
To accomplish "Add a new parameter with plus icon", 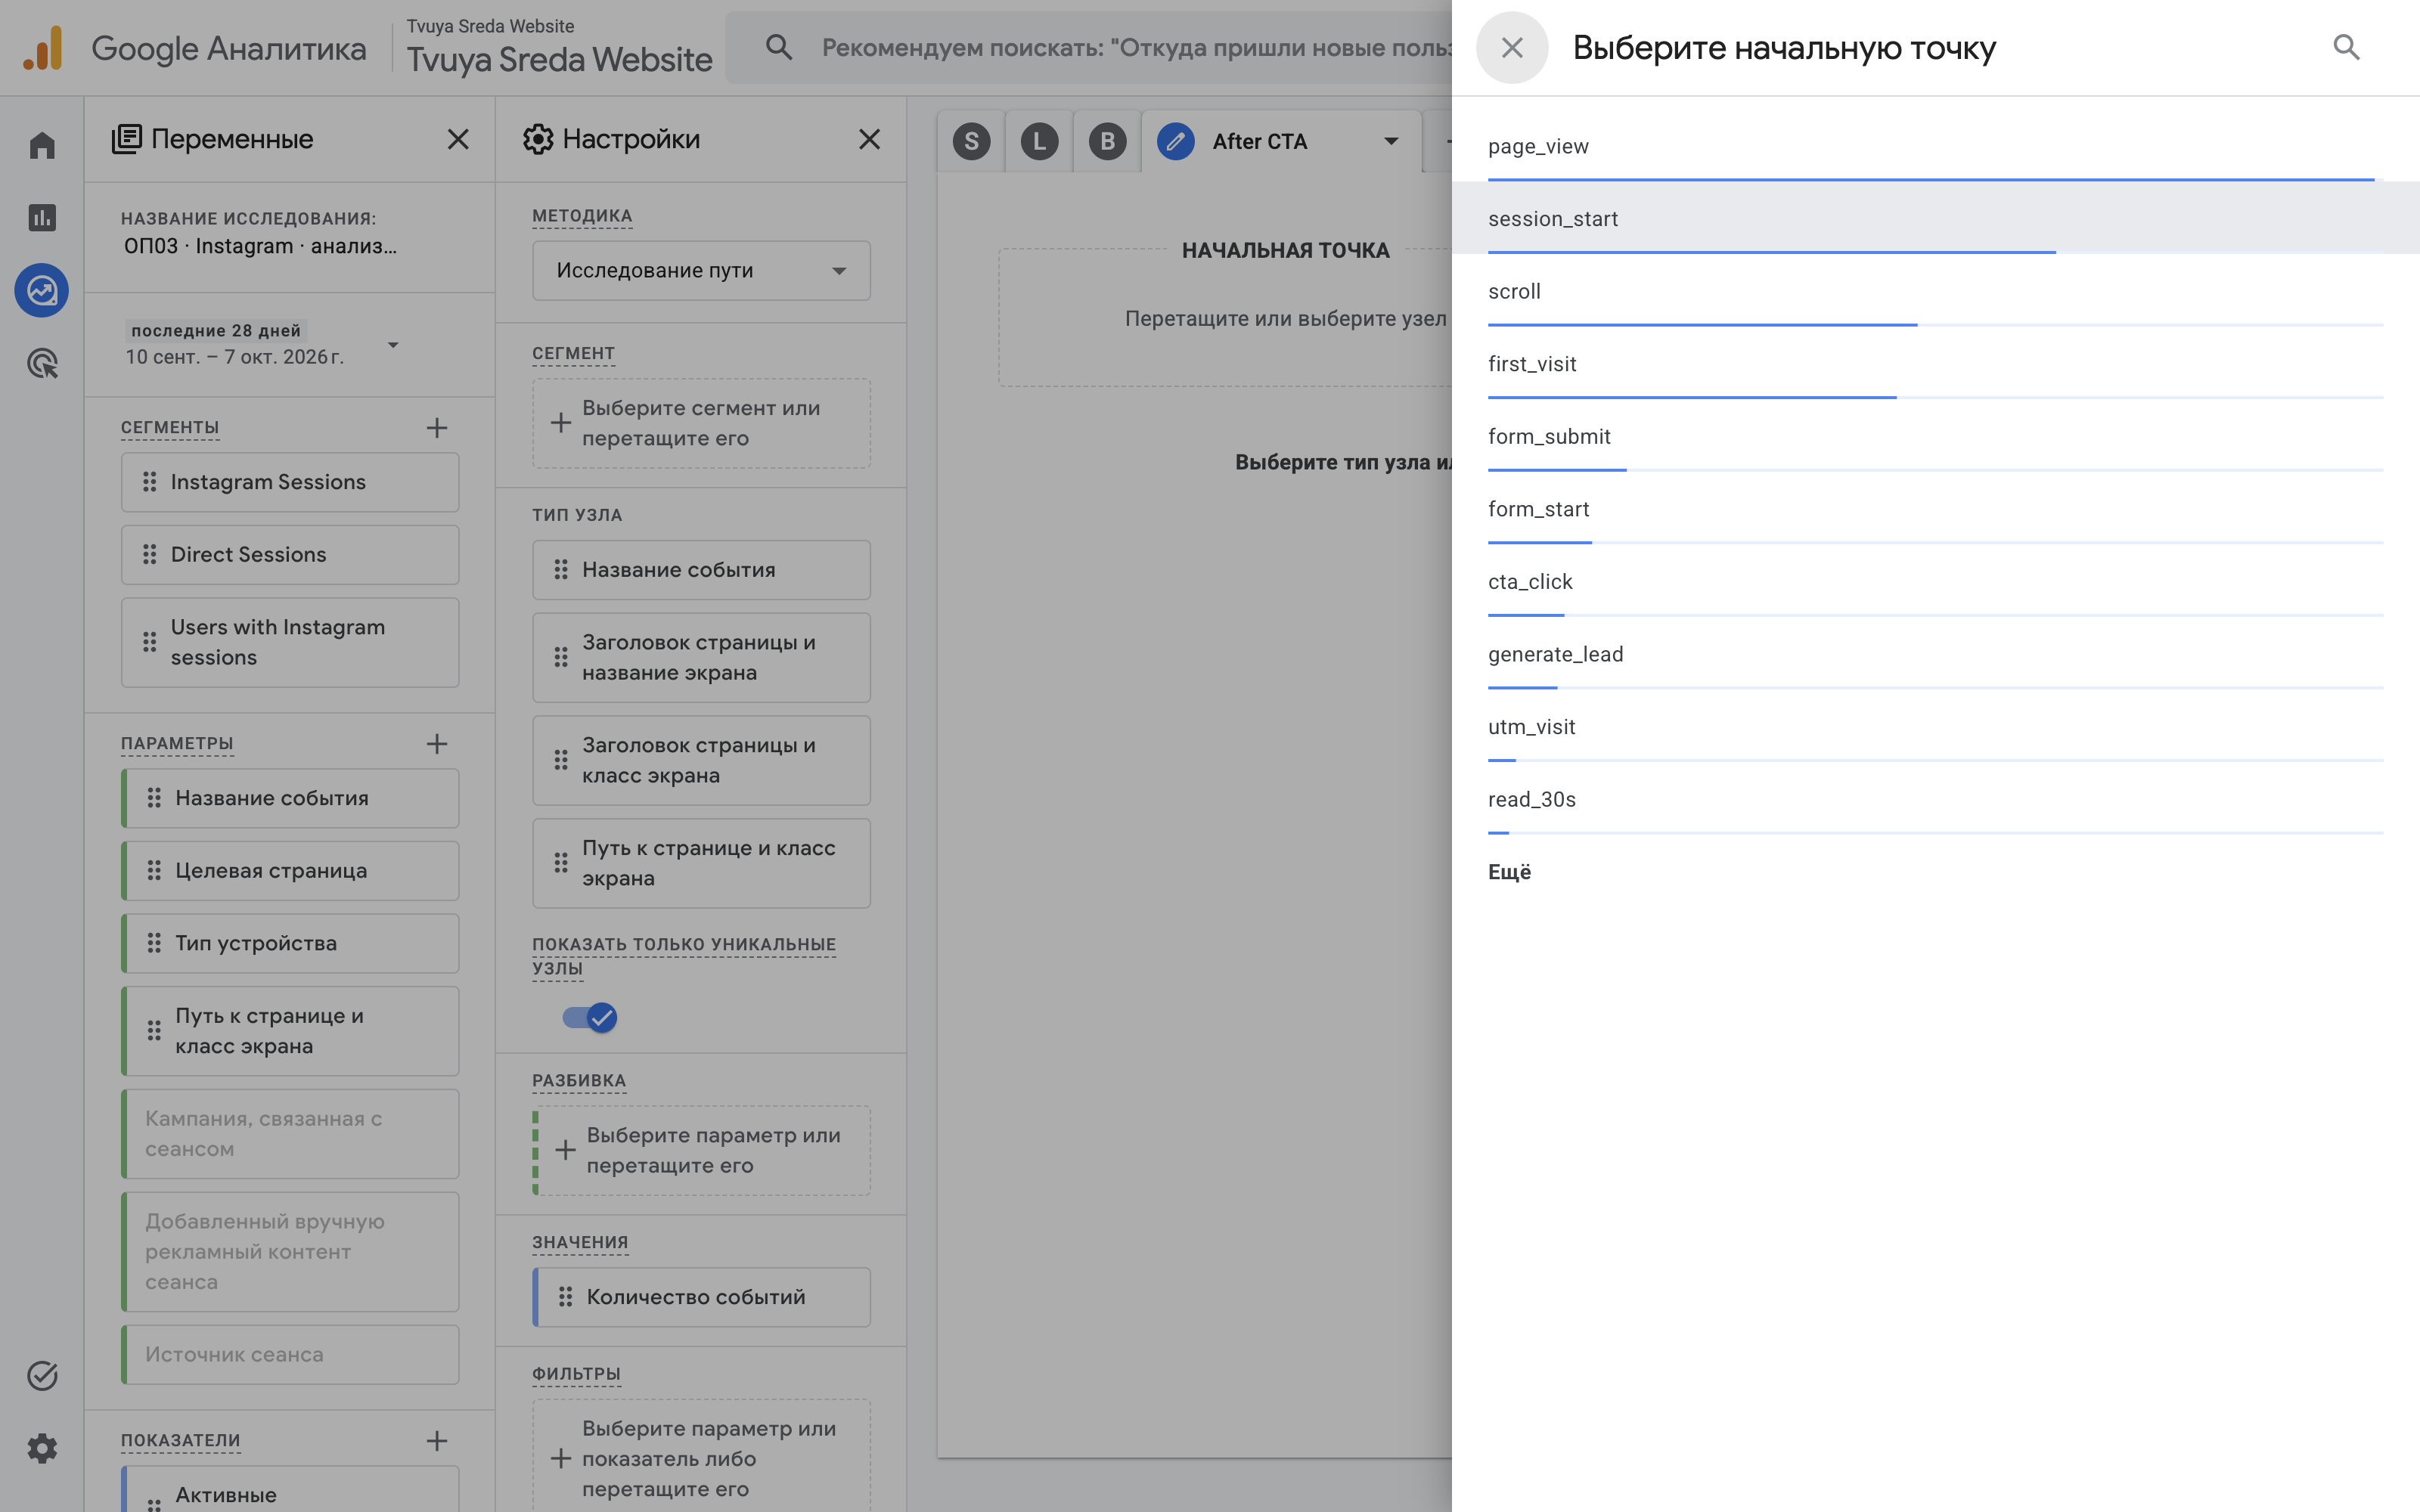I will point(437,743).
